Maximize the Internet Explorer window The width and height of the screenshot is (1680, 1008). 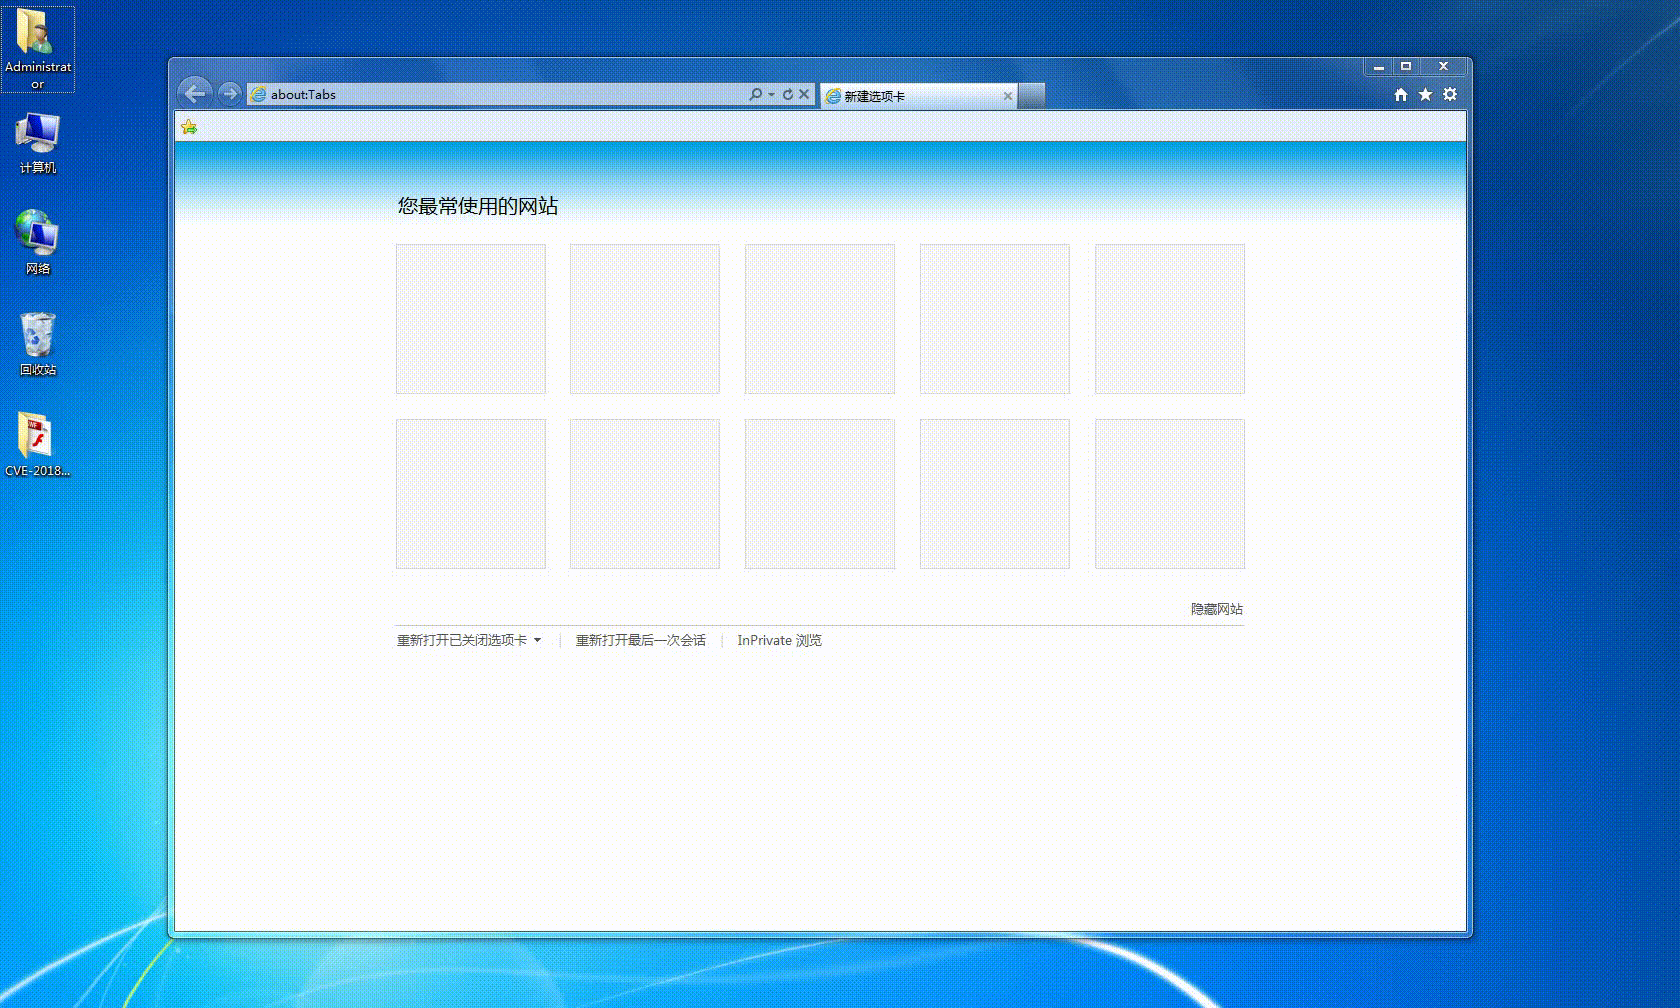tap(1405, 67)
